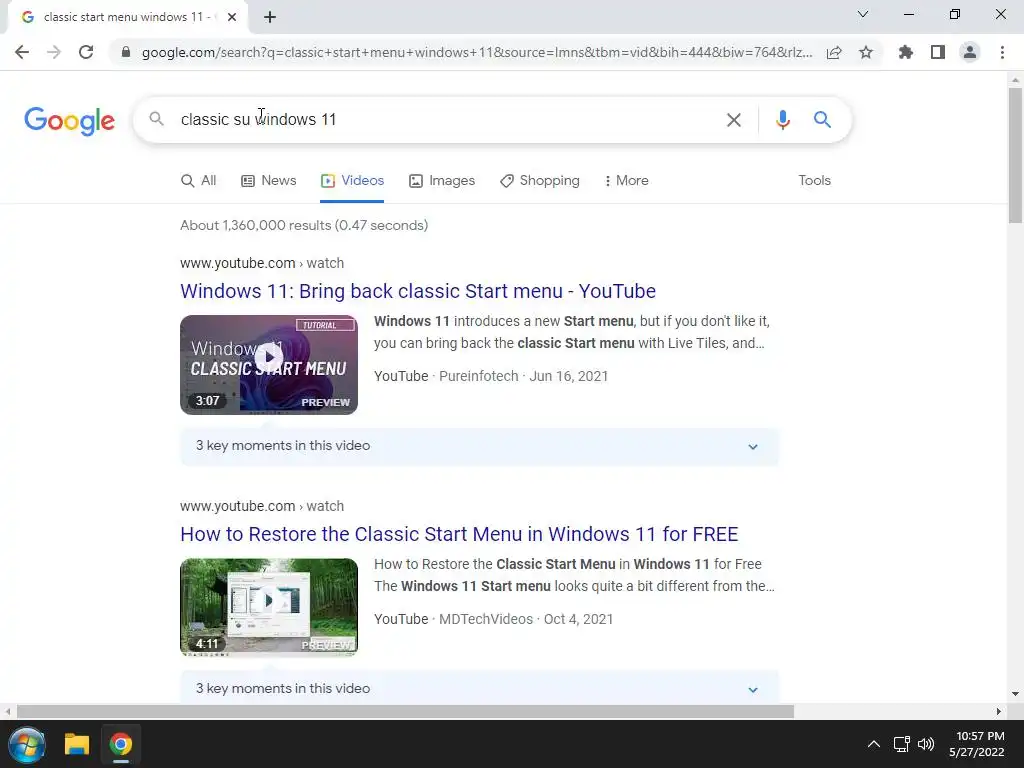
Task: Open a new browser tab
Action: 270,17
